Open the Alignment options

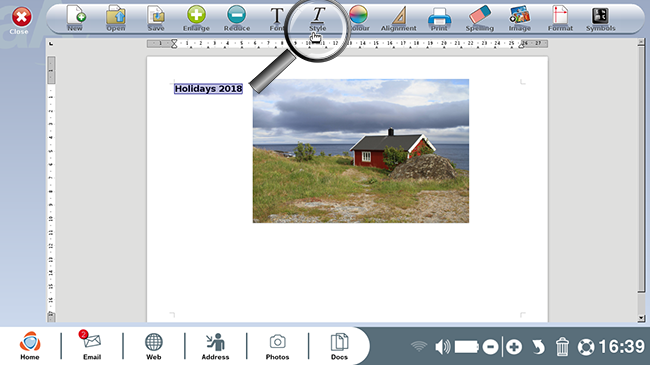pos(398,19)
